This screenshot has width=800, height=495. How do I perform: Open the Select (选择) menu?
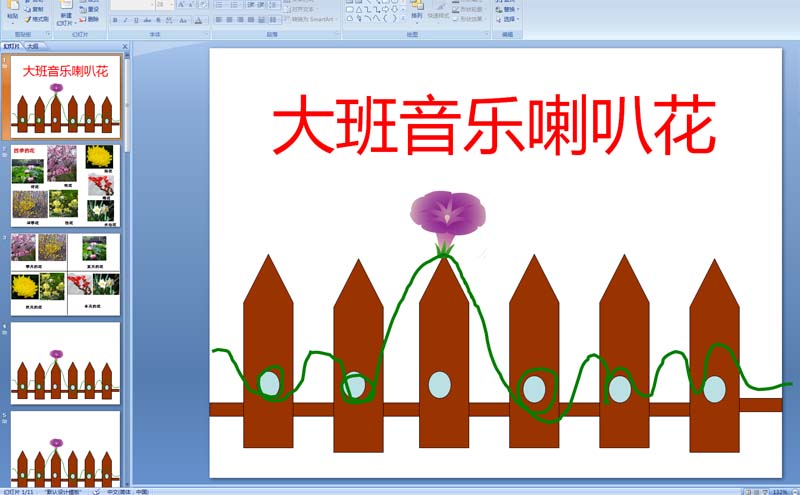(x=508, y=19)
